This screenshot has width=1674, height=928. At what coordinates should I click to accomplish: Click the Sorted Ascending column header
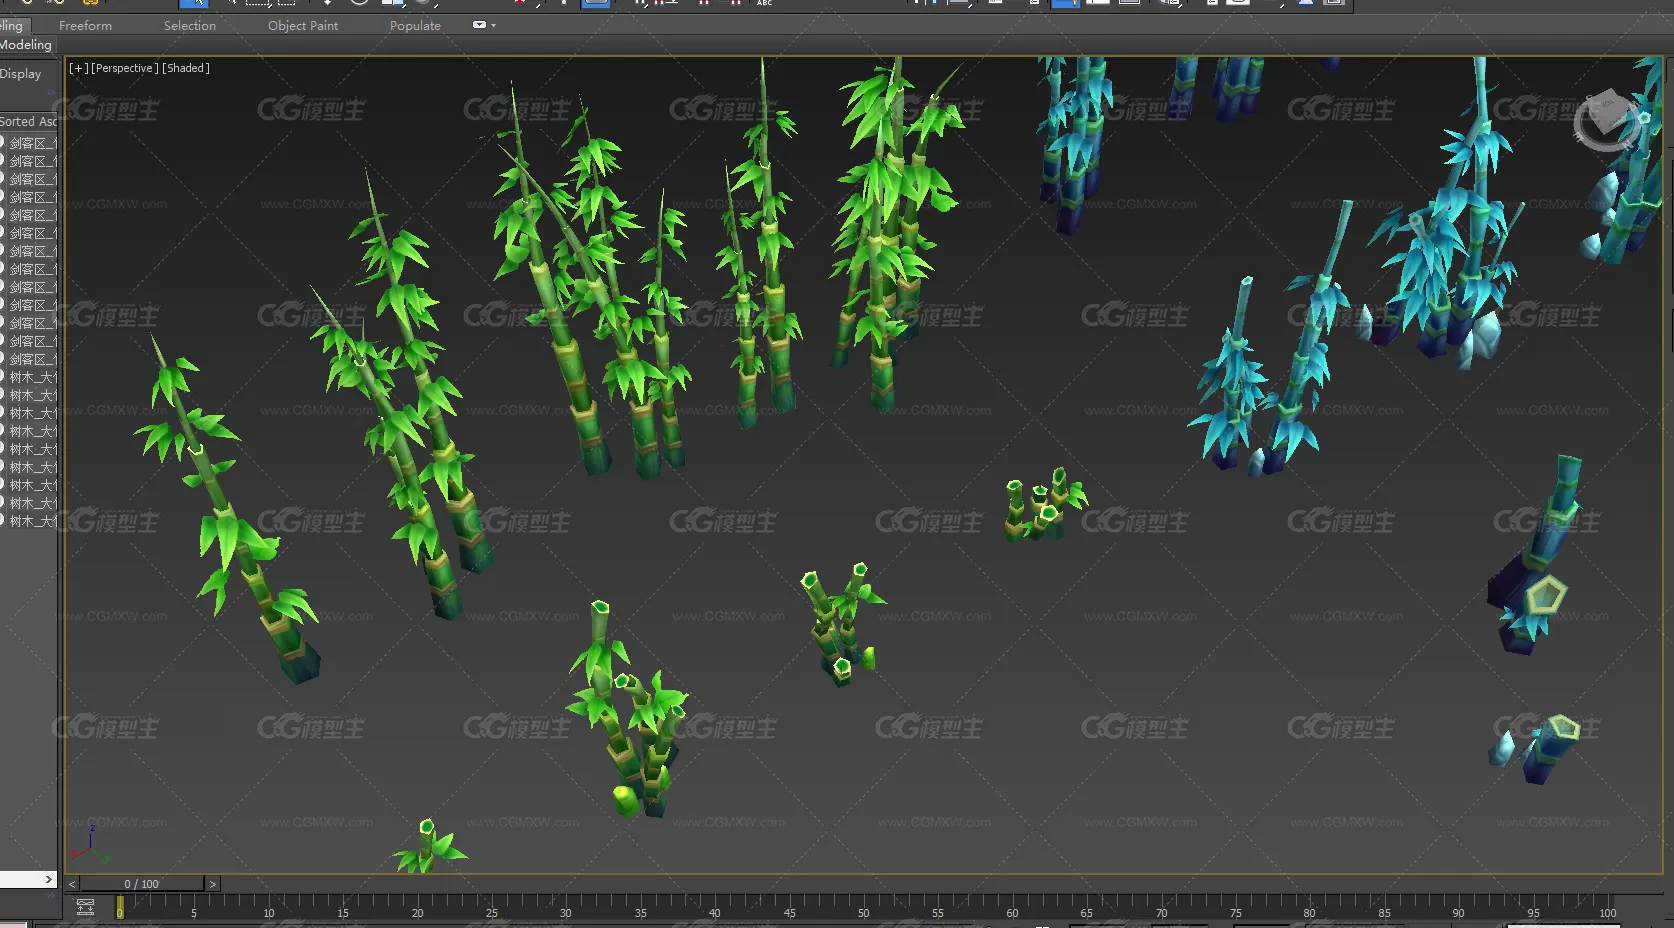click(29, 121)
